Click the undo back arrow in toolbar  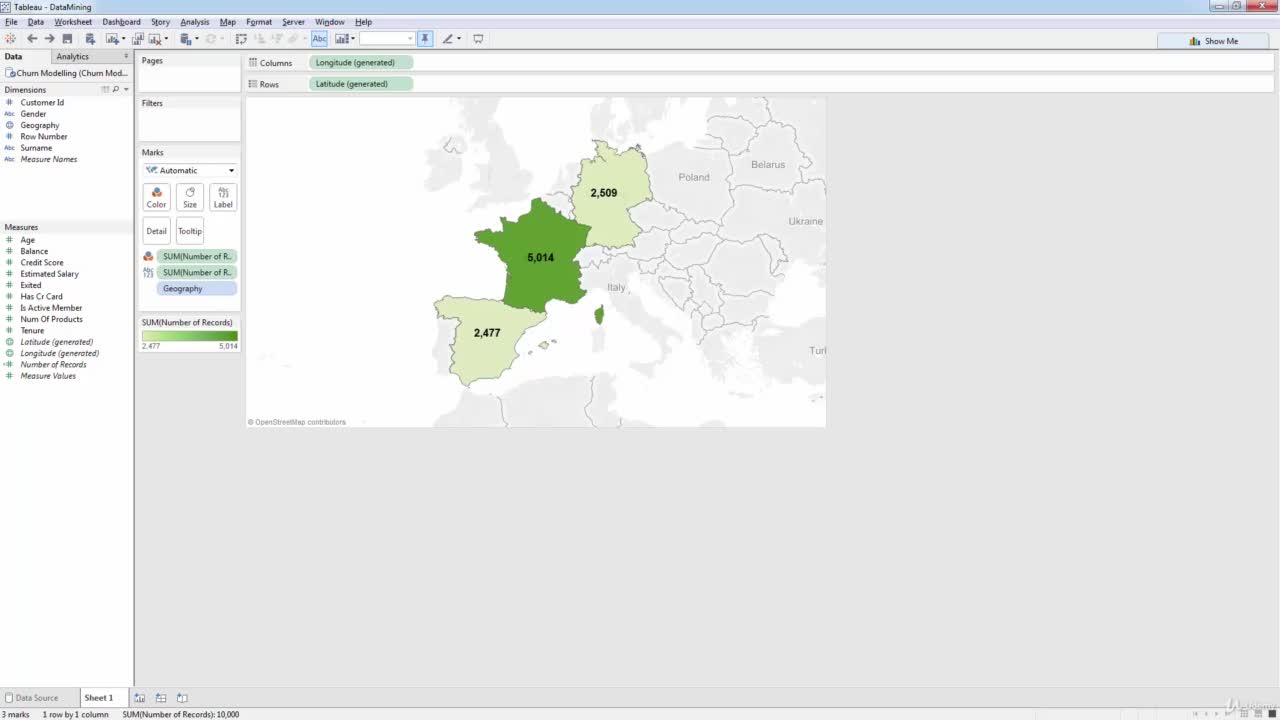[32, 39]
